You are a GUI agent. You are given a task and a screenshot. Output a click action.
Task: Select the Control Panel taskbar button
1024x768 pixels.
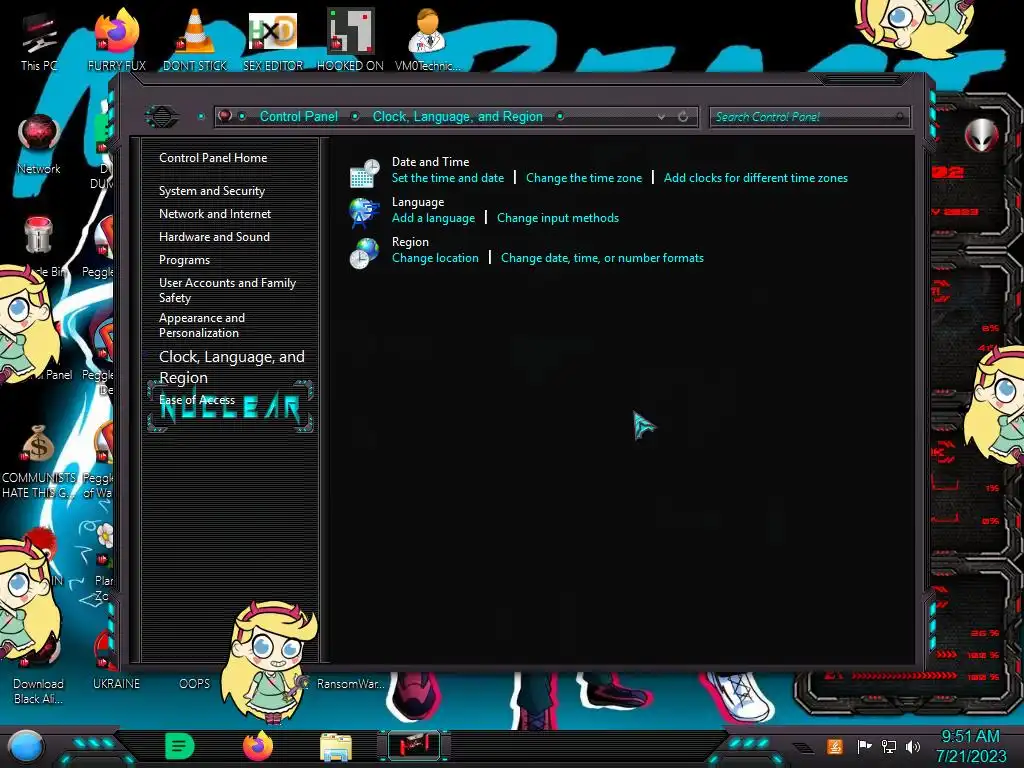[413, 746]
